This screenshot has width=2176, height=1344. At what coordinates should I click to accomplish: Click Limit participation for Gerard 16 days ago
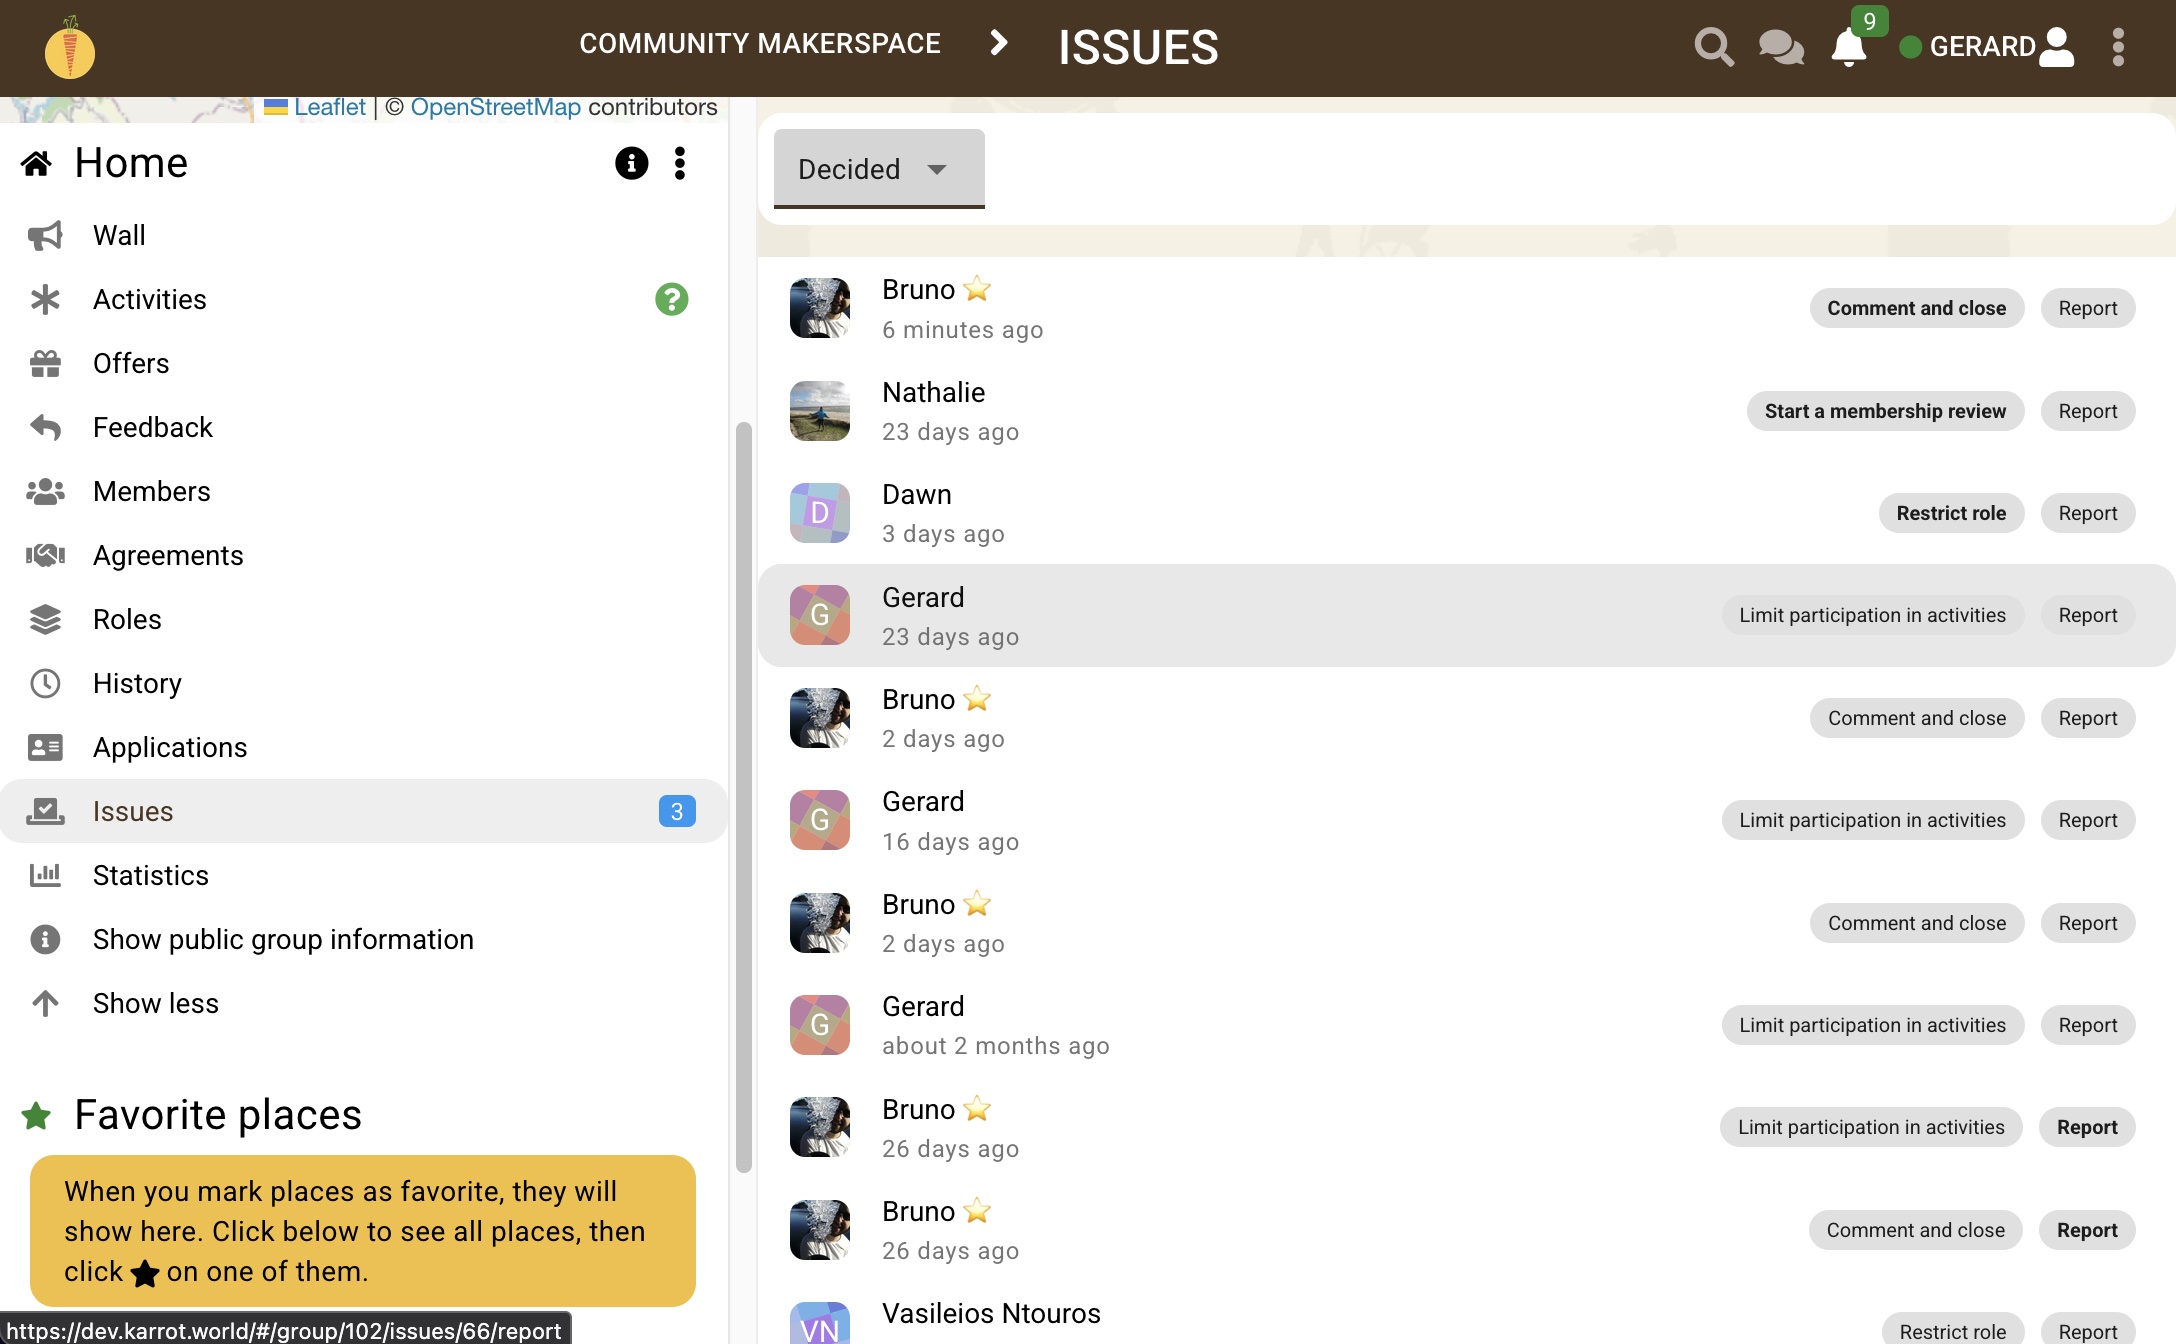pyautogui.click(x=1872, y=820)
